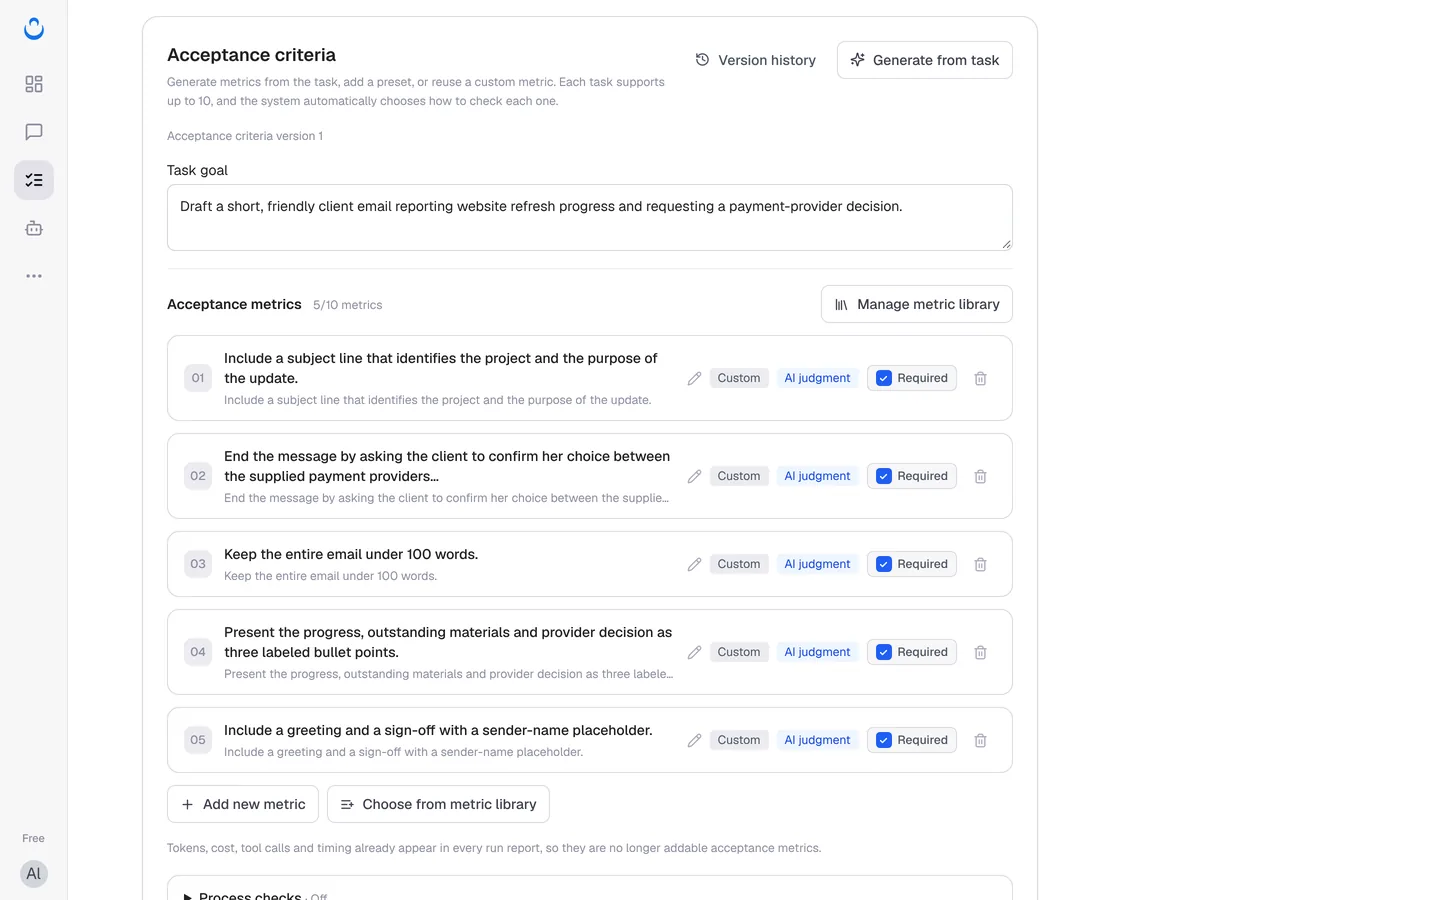The image size is (1440, 900).
Task: Select the checklist tasks icon in sidebar
Action: pos(34,180)
